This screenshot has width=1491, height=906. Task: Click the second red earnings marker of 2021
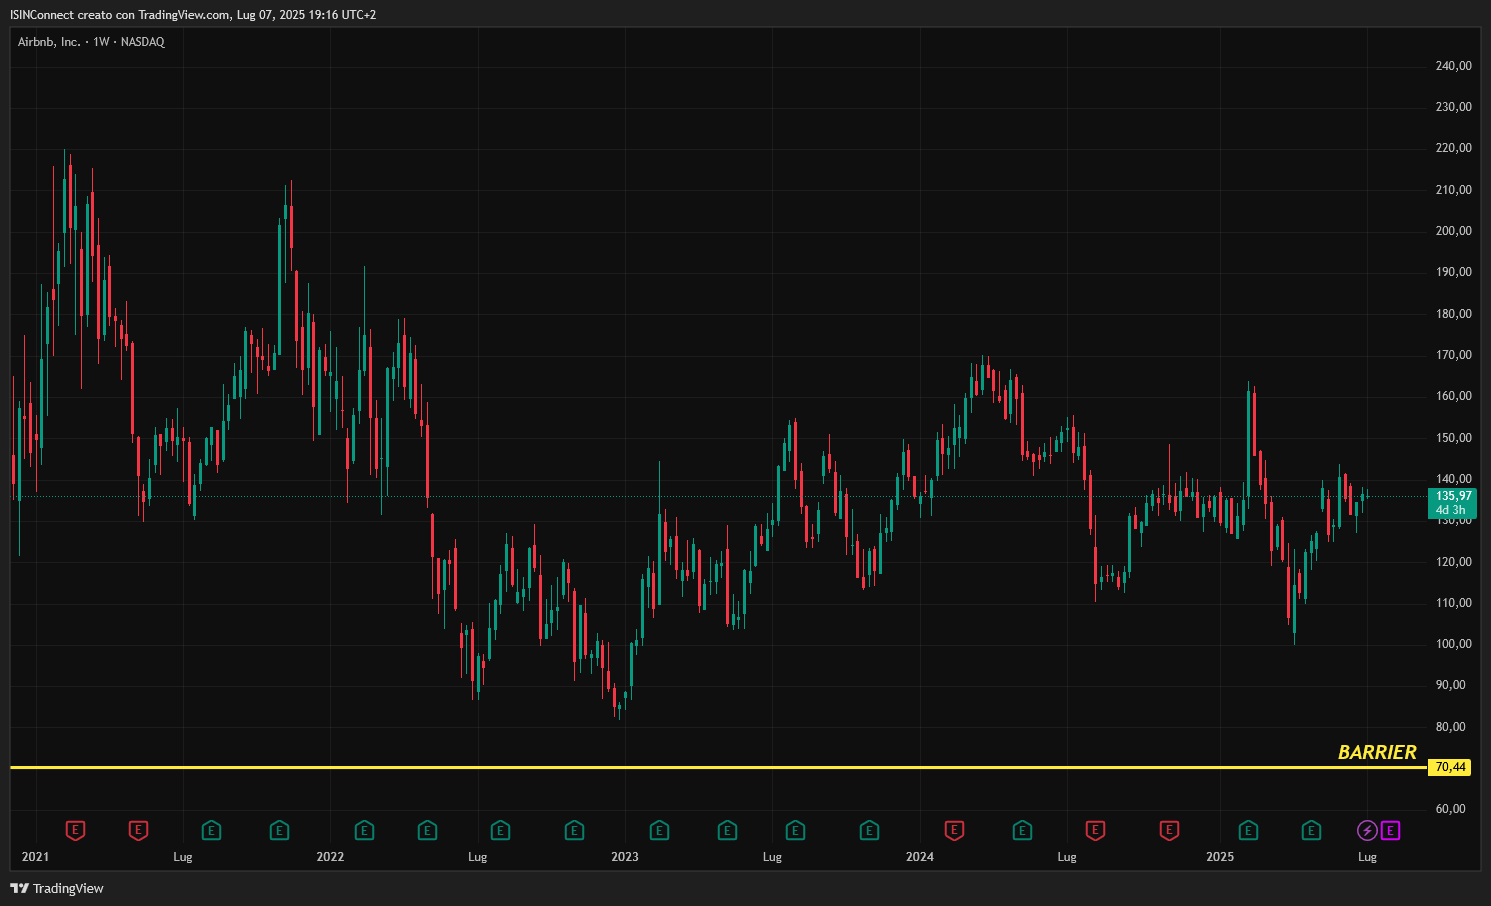[x=139, y=830]
